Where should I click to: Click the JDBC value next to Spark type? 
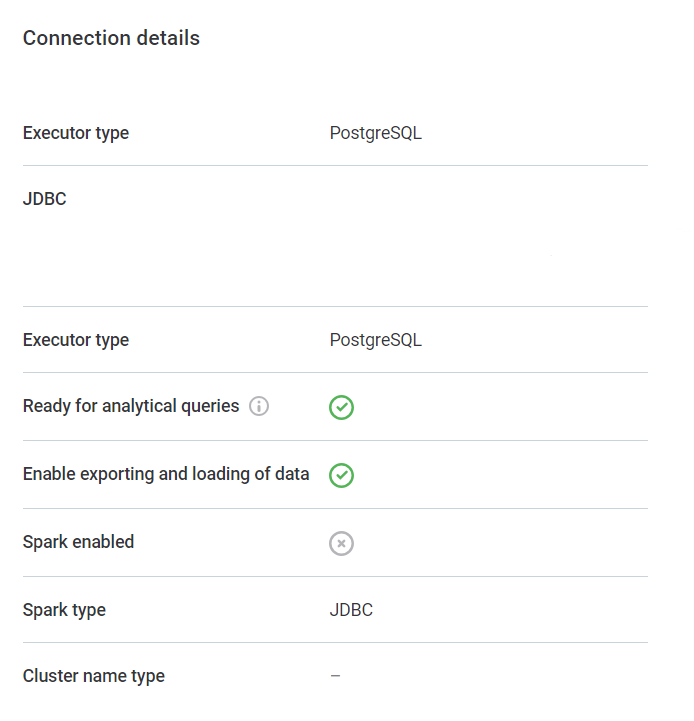click(x=351, y=610)
